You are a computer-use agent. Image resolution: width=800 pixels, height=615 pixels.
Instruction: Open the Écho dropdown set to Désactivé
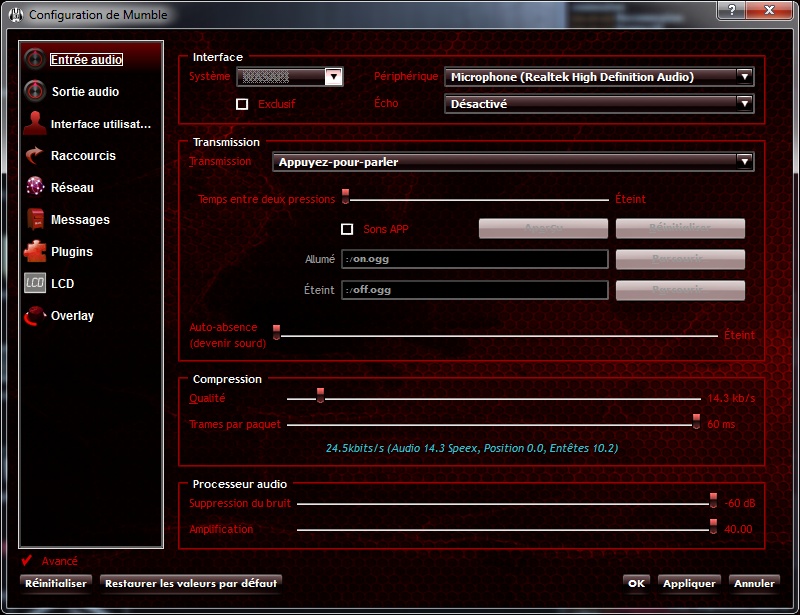(x=598, y=103)
